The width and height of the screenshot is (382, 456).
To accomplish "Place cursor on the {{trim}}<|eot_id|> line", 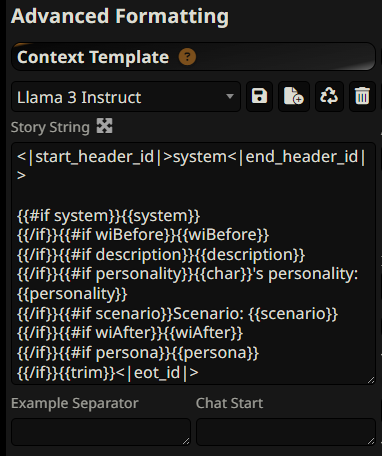I will (x=108, y=373).
